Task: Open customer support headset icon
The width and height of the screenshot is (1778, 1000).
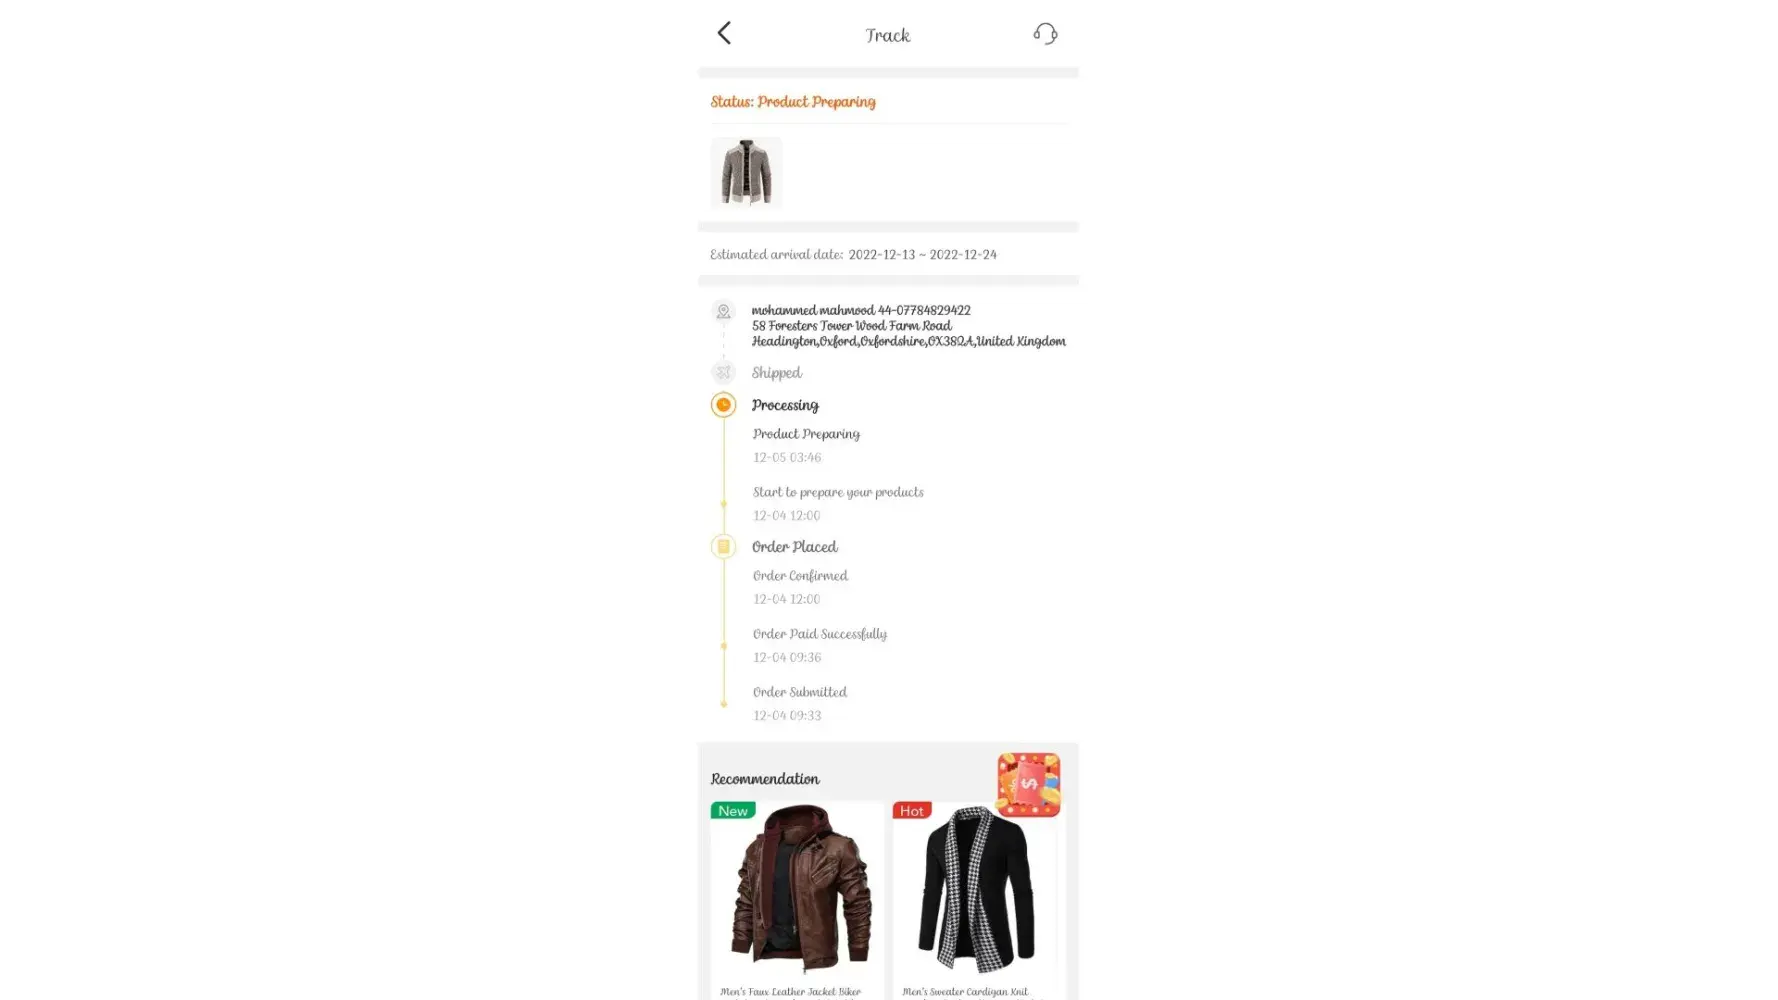Action: (1045, 34)
